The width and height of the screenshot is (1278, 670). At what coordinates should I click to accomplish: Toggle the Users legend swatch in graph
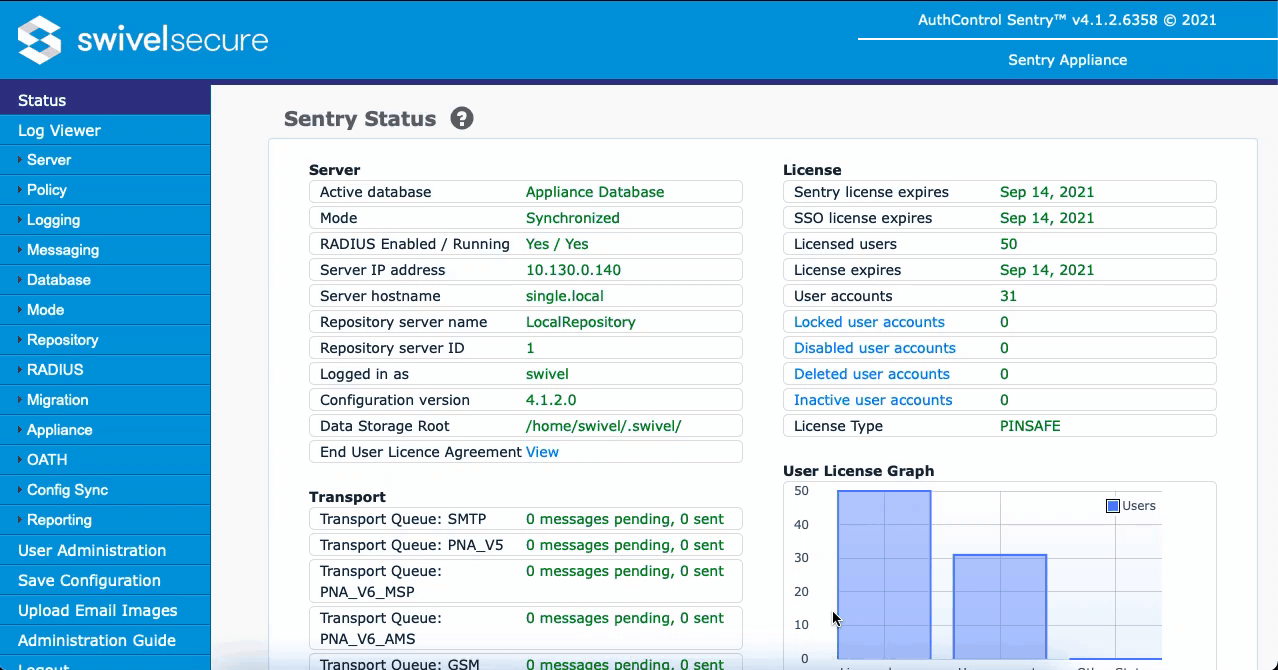click(1112, 506)
